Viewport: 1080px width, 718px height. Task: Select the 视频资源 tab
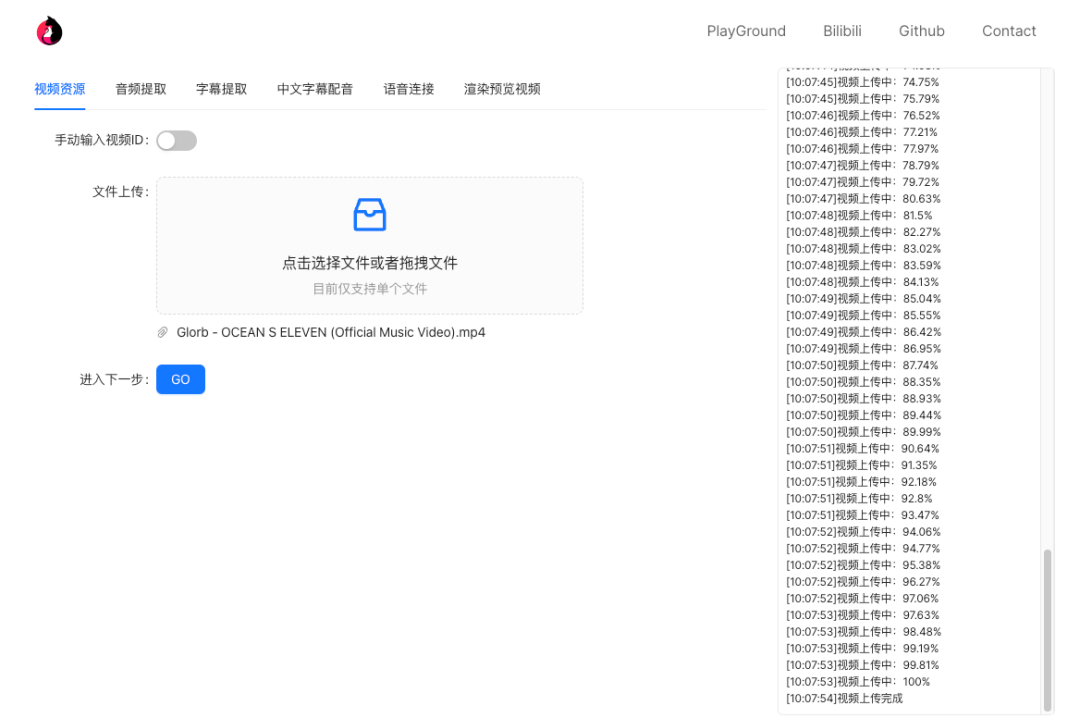coord(59,88)
